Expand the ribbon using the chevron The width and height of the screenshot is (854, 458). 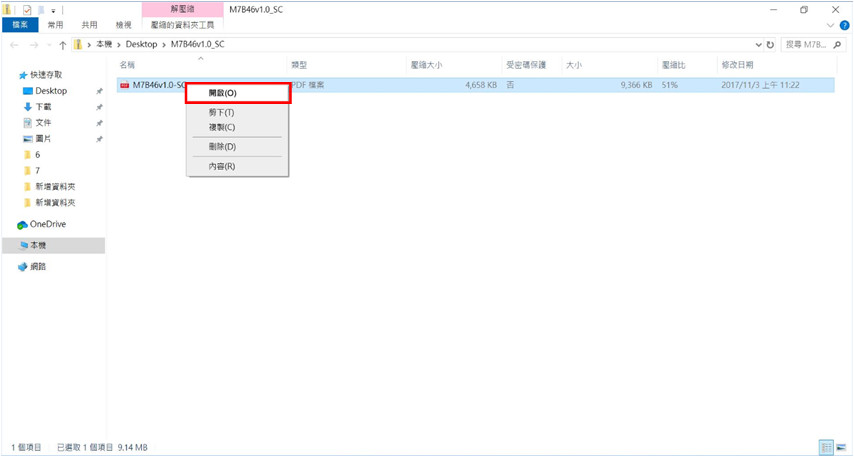(831, 25)
